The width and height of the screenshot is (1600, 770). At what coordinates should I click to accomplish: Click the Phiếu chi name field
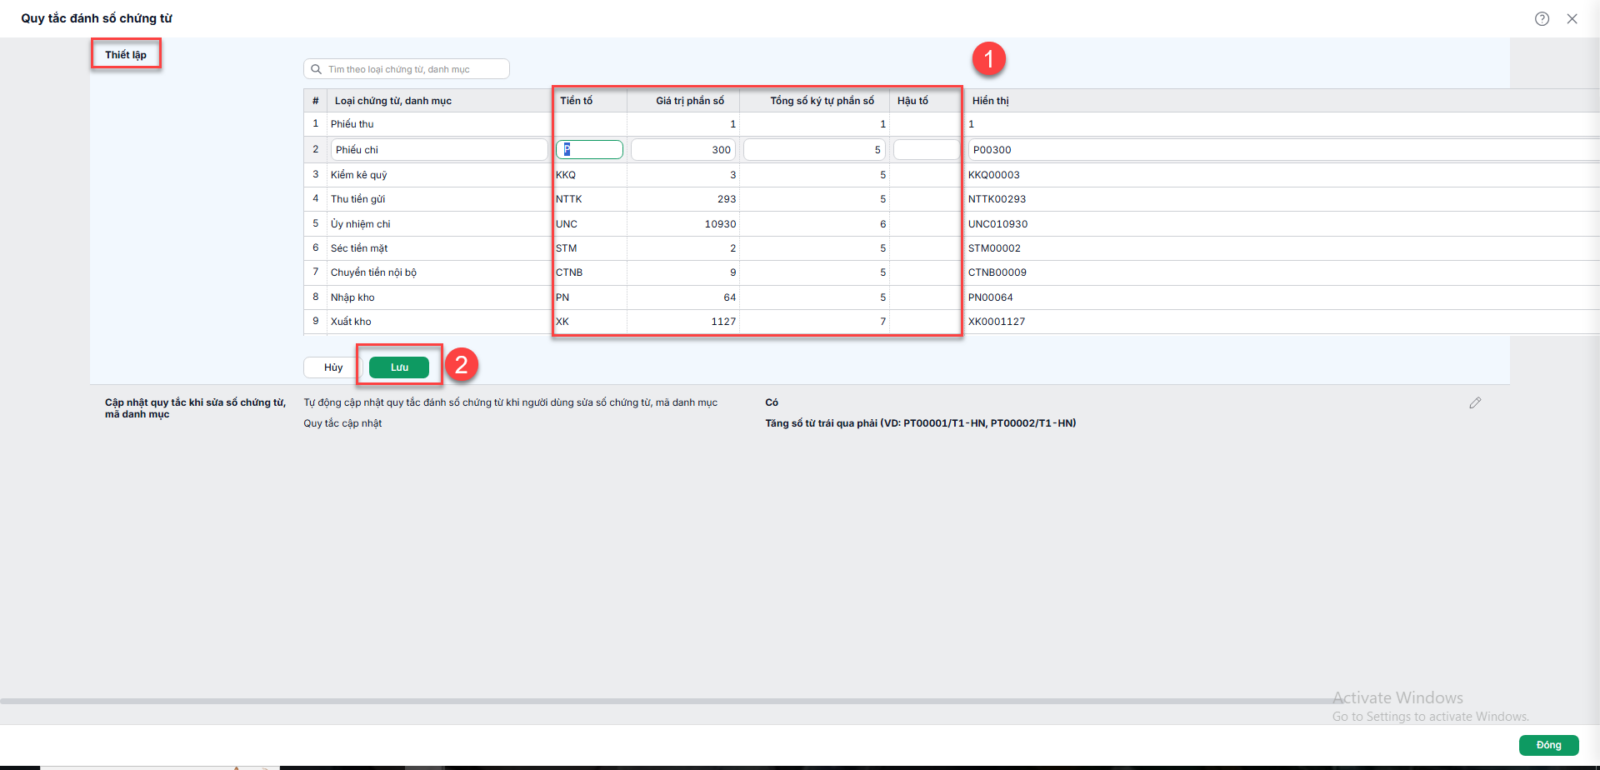(x=439, y=150)
